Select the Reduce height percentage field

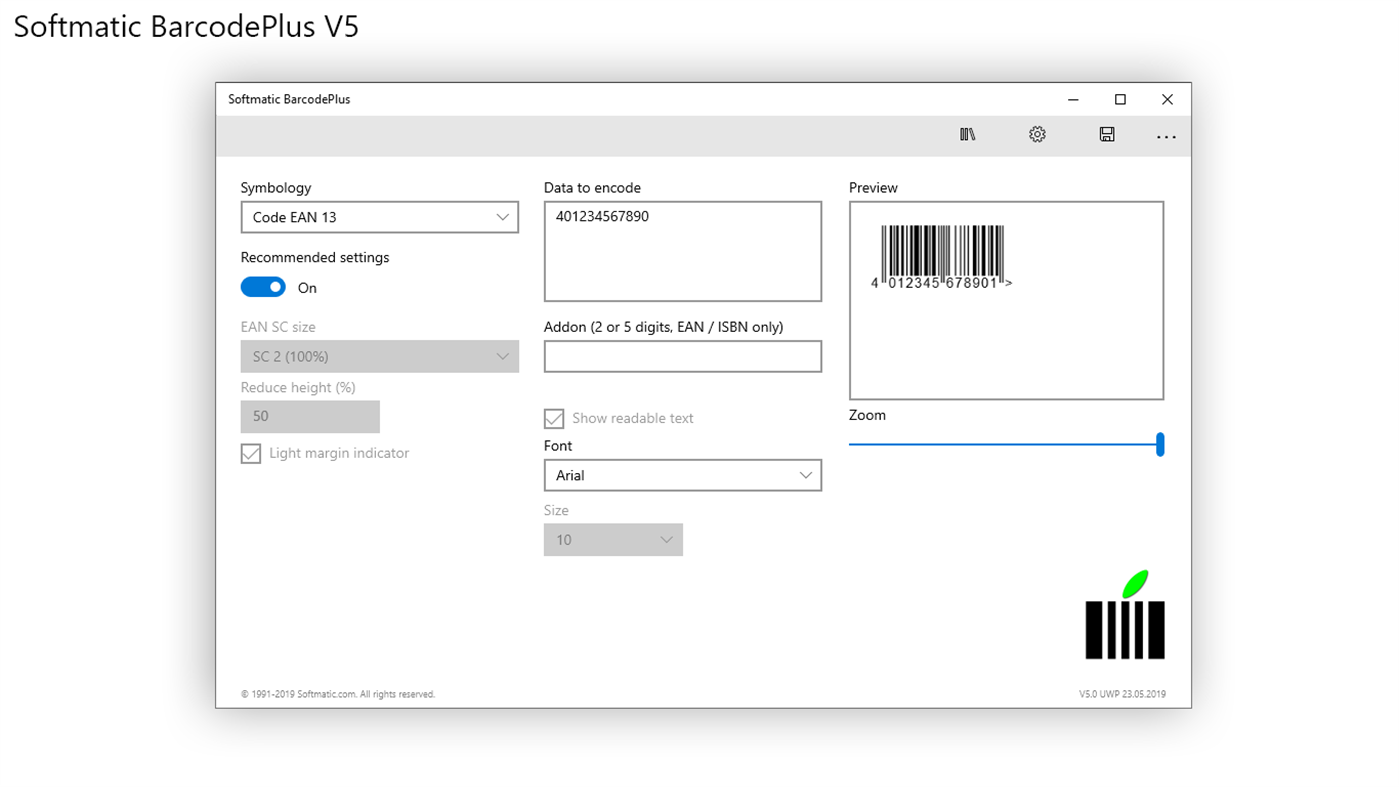coord(310,416)
